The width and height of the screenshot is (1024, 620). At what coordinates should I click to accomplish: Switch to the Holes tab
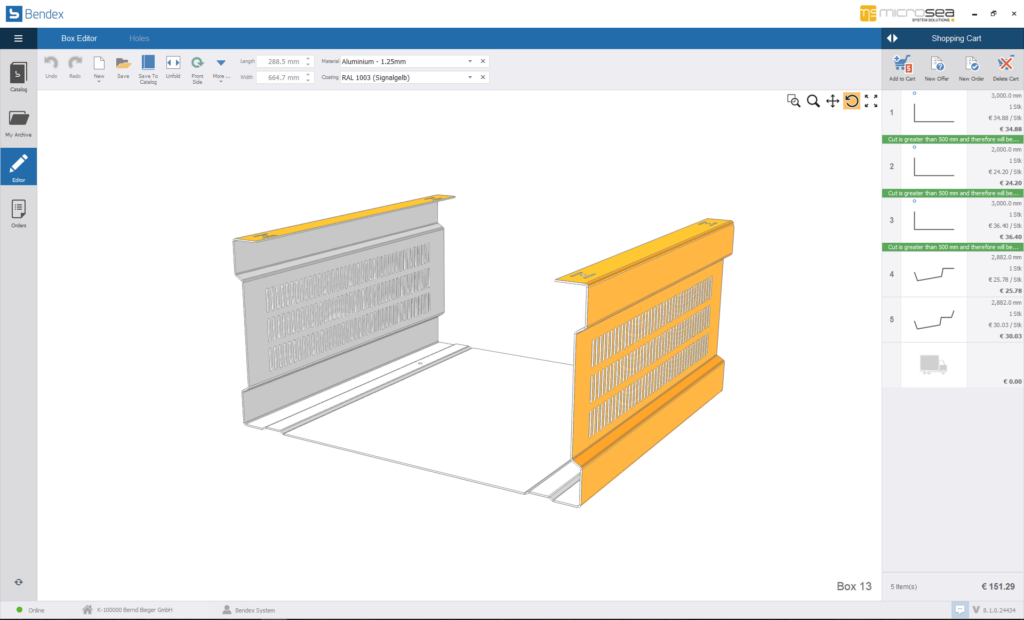click(139, 38)
